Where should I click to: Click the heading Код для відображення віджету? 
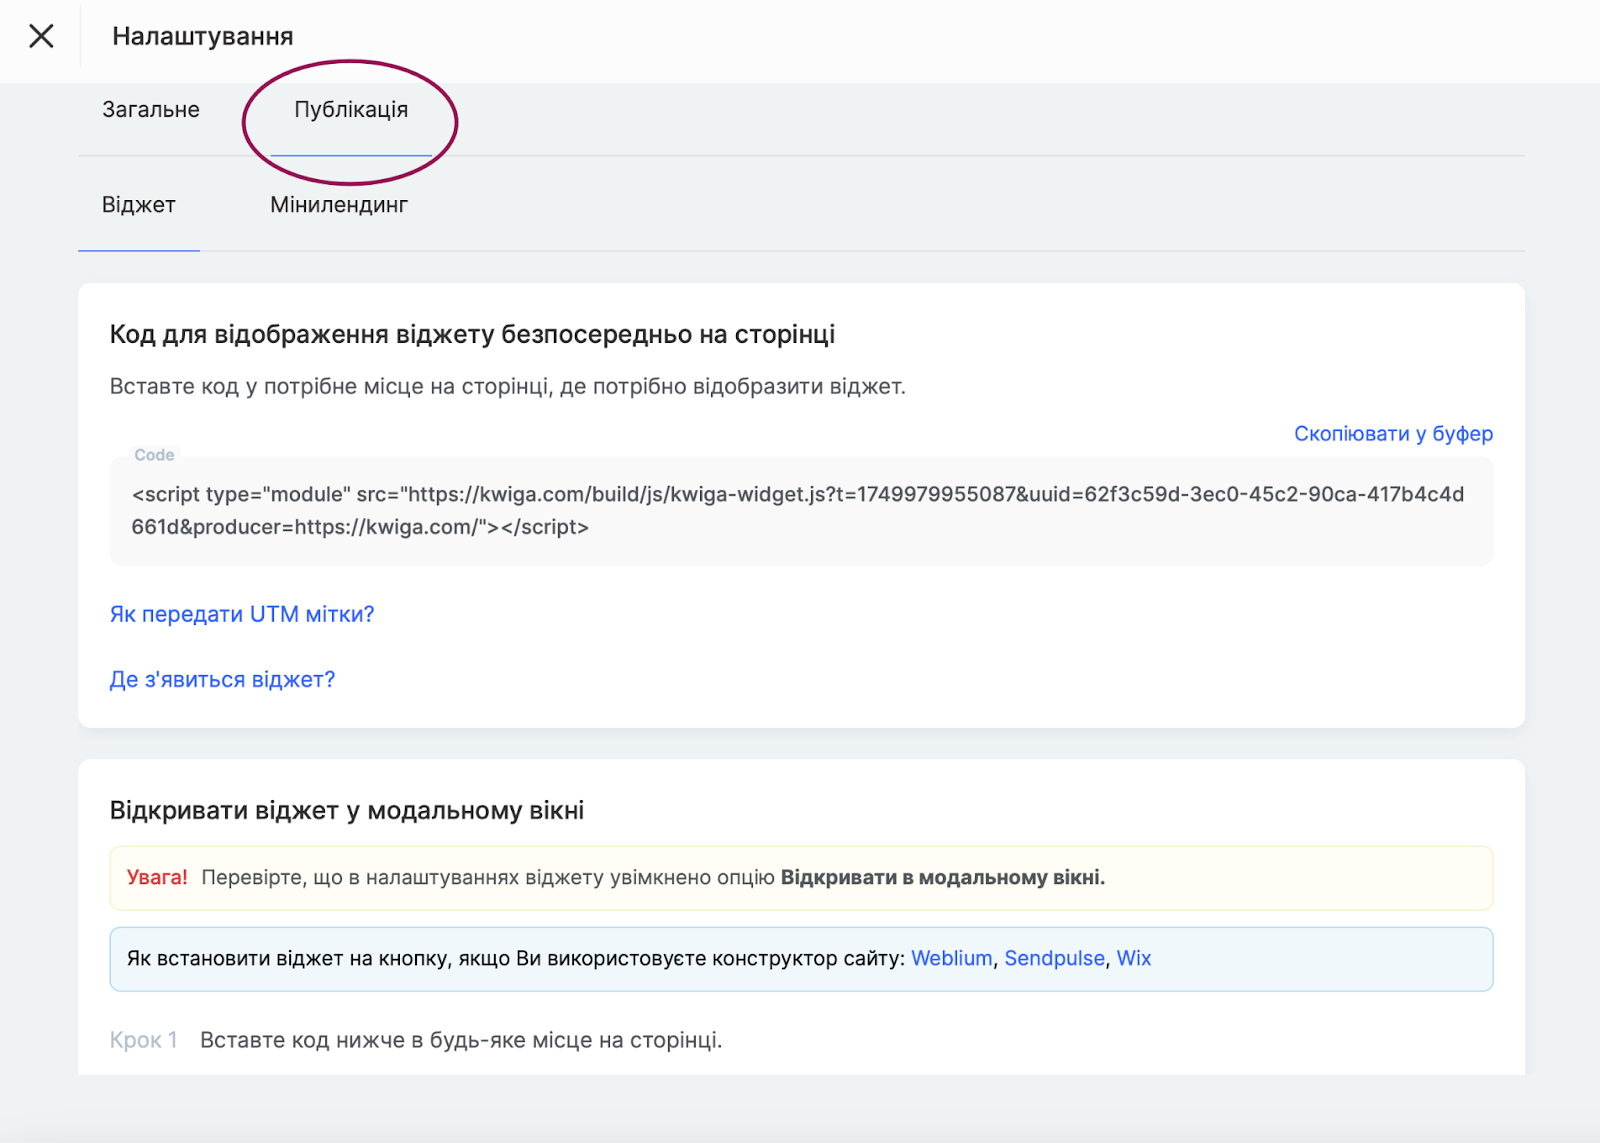472,334
